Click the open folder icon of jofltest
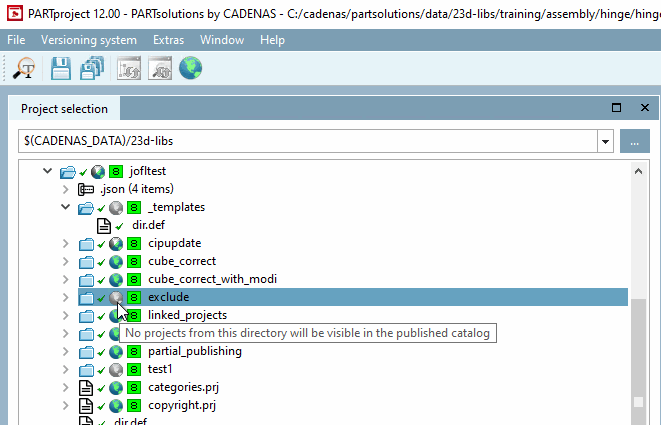The image size is (661, 425). point(68,172)
